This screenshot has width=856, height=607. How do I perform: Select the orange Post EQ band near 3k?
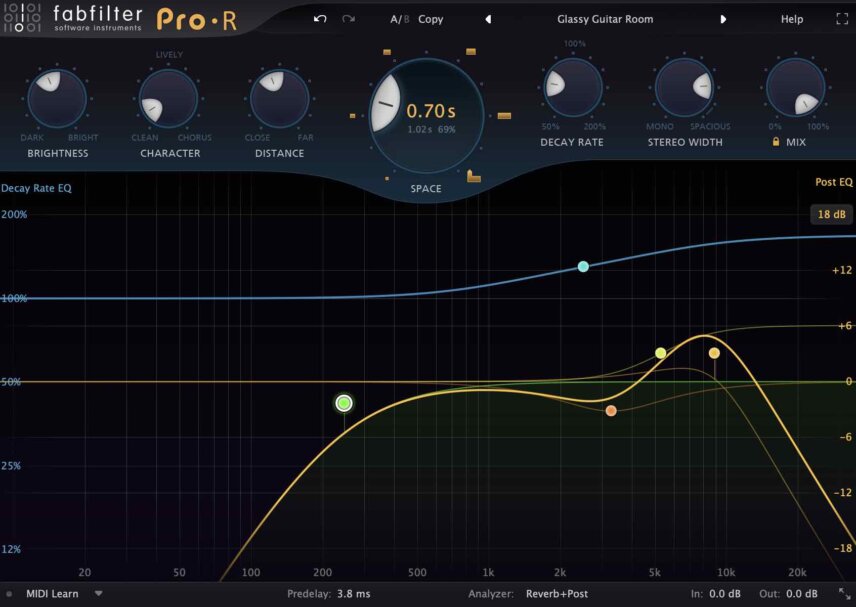[x=611, y=410]
